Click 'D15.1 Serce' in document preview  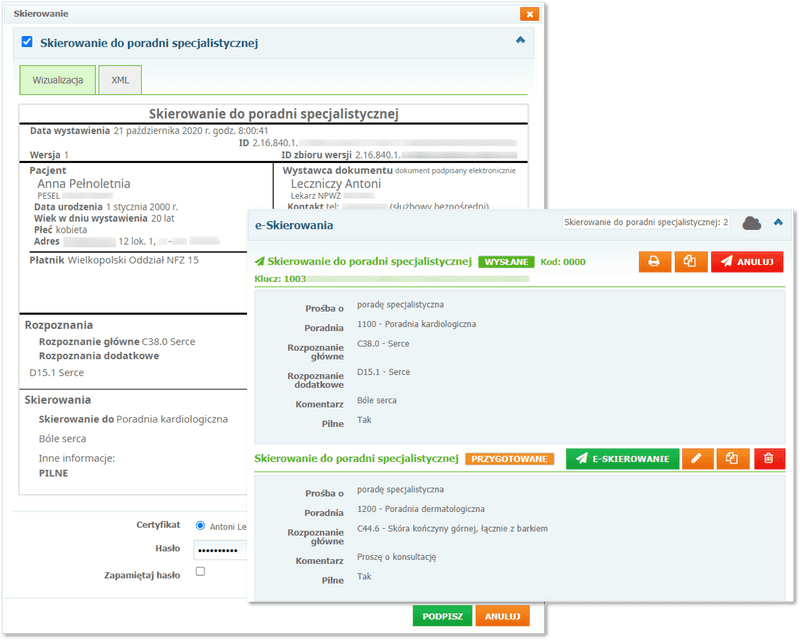click(x=57, y=373)
